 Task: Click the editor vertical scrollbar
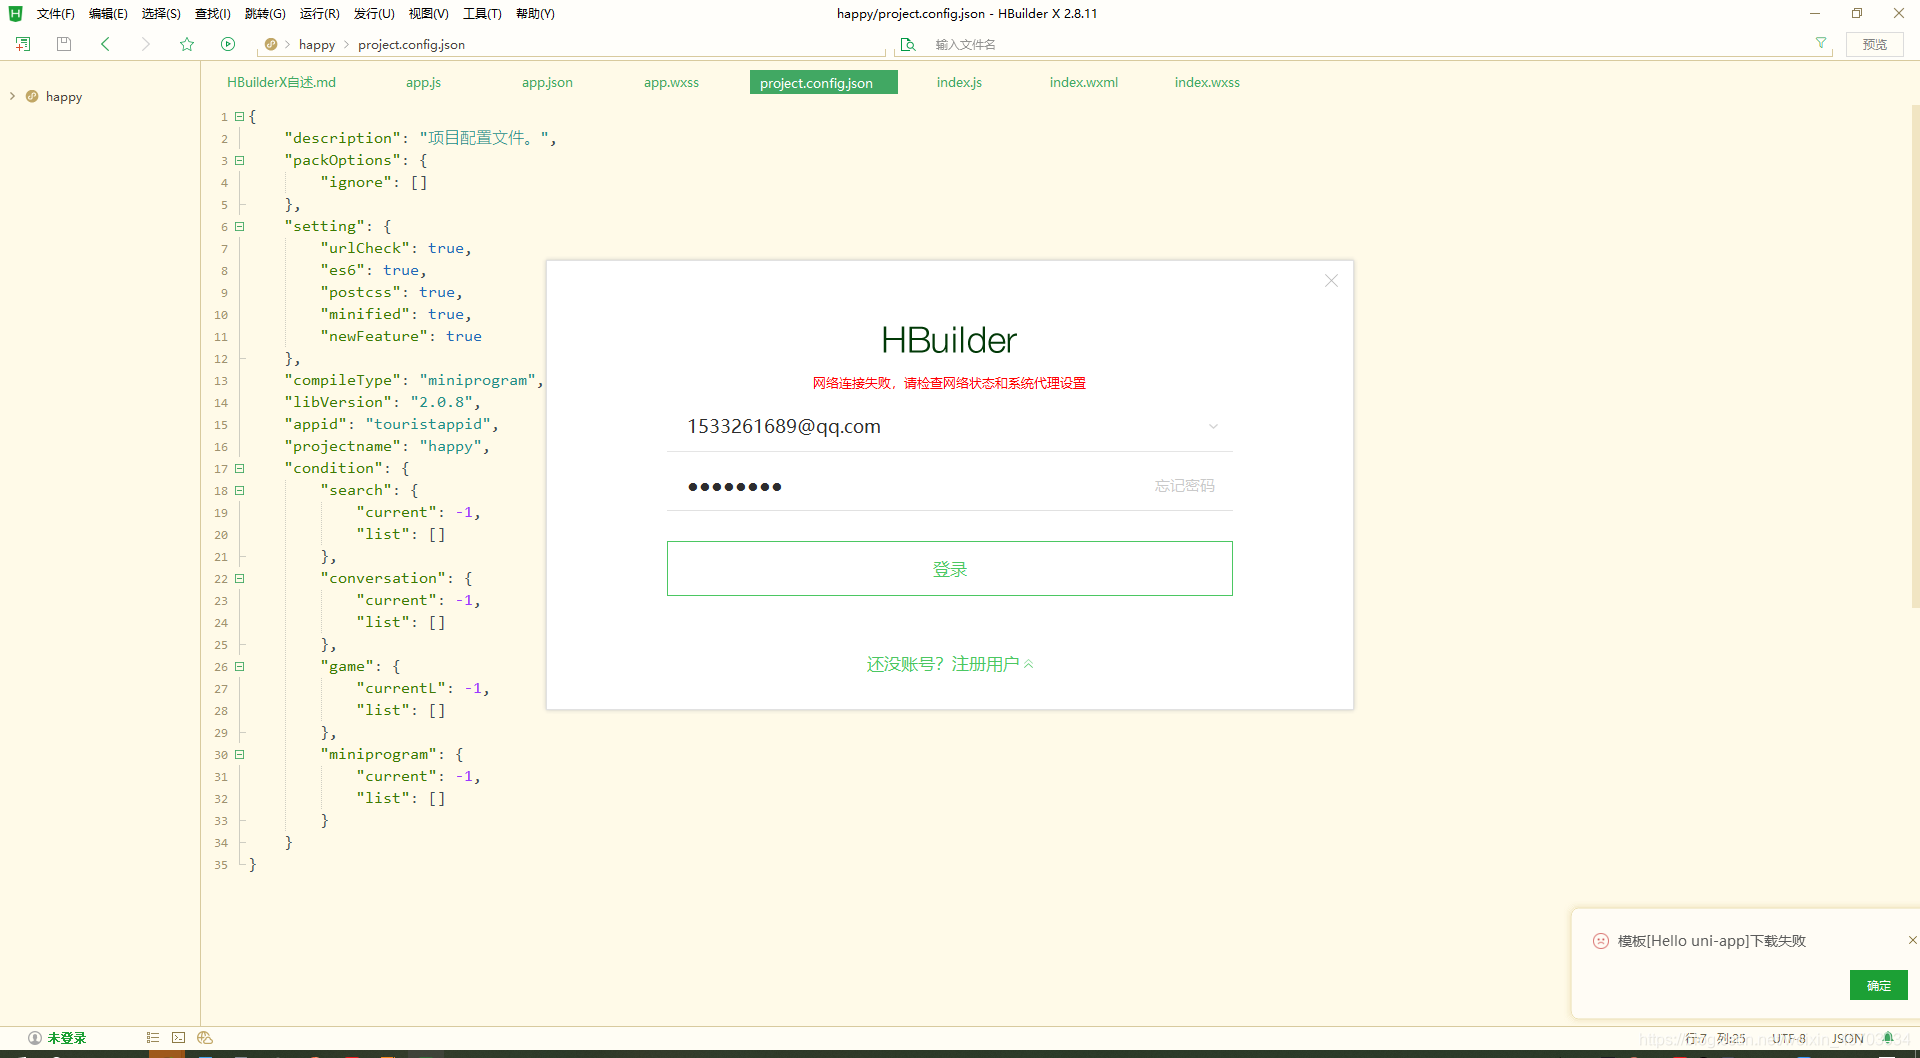tap(1914, 355)
